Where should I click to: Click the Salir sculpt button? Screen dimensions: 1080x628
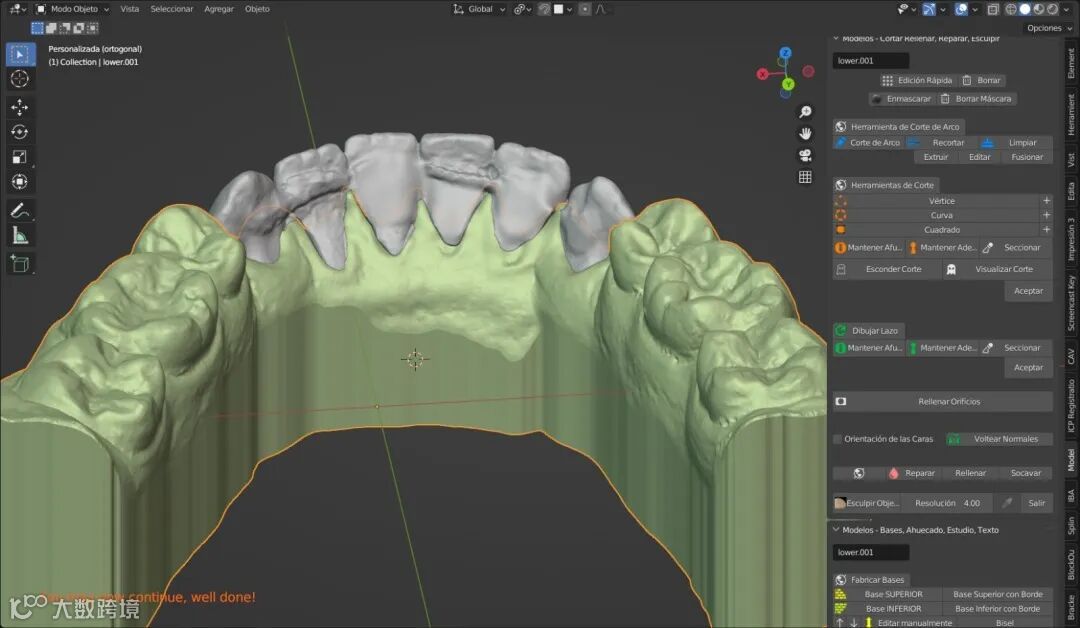[x=1037, y=503]
